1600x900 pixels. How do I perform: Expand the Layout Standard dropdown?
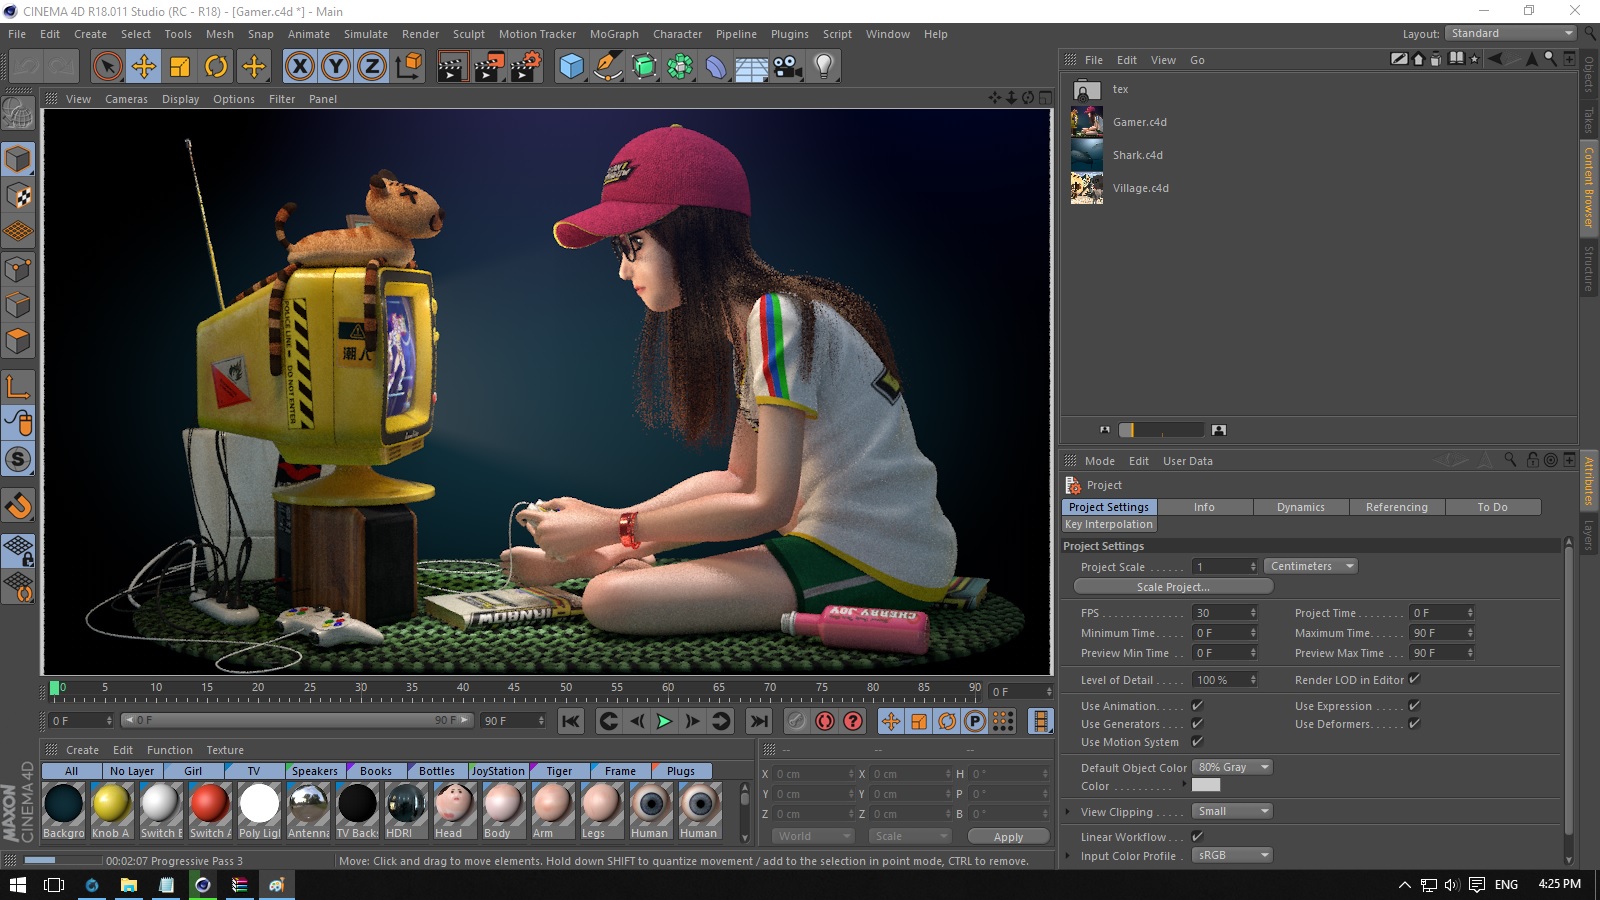point(1510,33)
